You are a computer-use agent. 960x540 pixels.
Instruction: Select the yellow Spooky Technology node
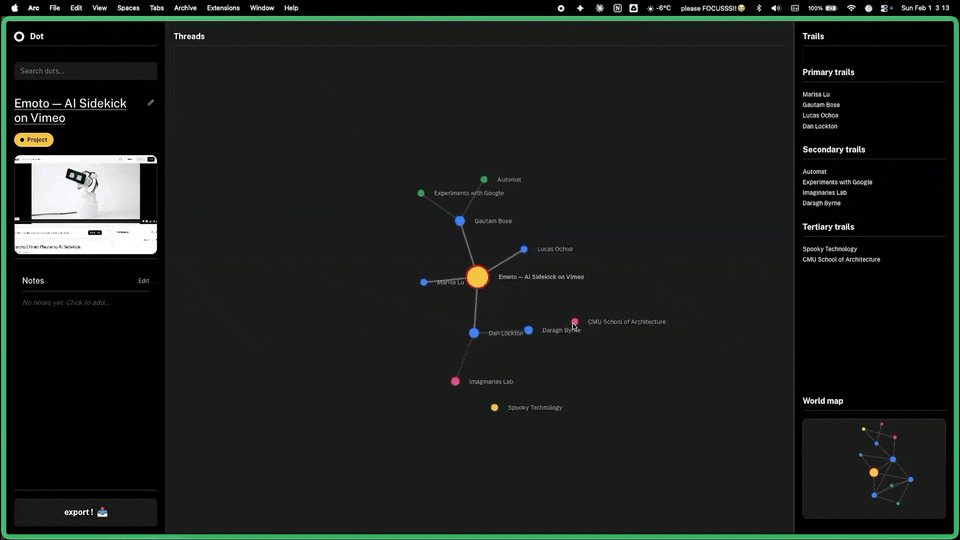coord(494,408)
